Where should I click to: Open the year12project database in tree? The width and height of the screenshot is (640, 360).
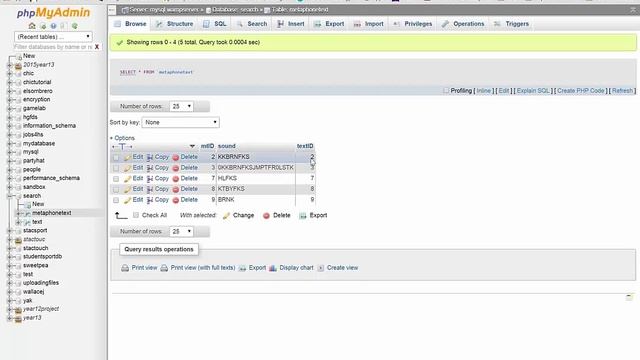coord(41,309)
